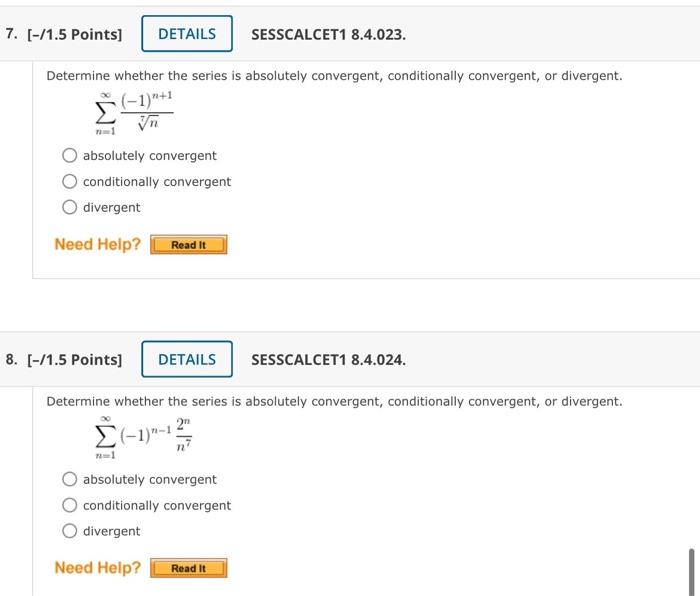Choose 'conditionally convergent' for question 8
This screenshot has height=596, width=700.
pyautogui.click(x=70, y=506)
